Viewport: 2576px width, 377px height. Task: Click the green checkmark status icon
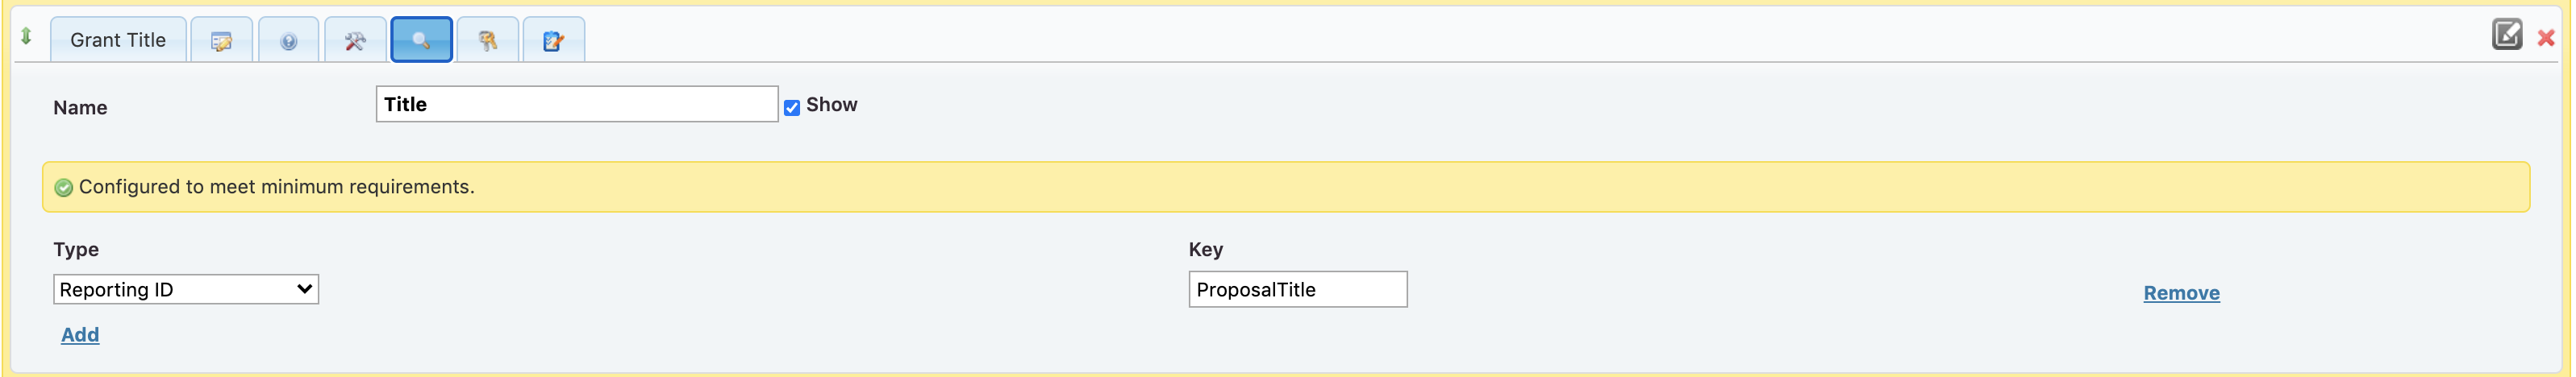[64, 188]
